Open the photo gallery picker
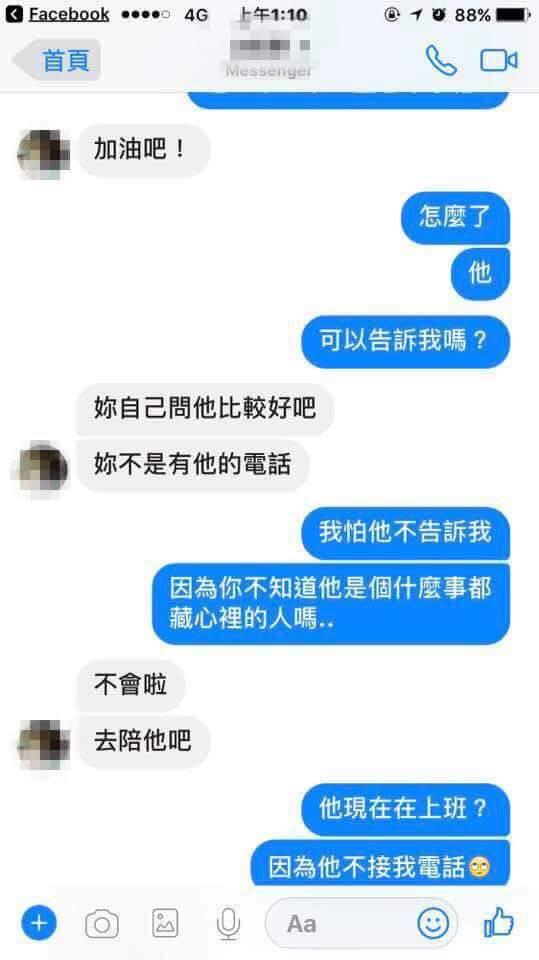This screenshot has width=539, height=960. point(165,923)
